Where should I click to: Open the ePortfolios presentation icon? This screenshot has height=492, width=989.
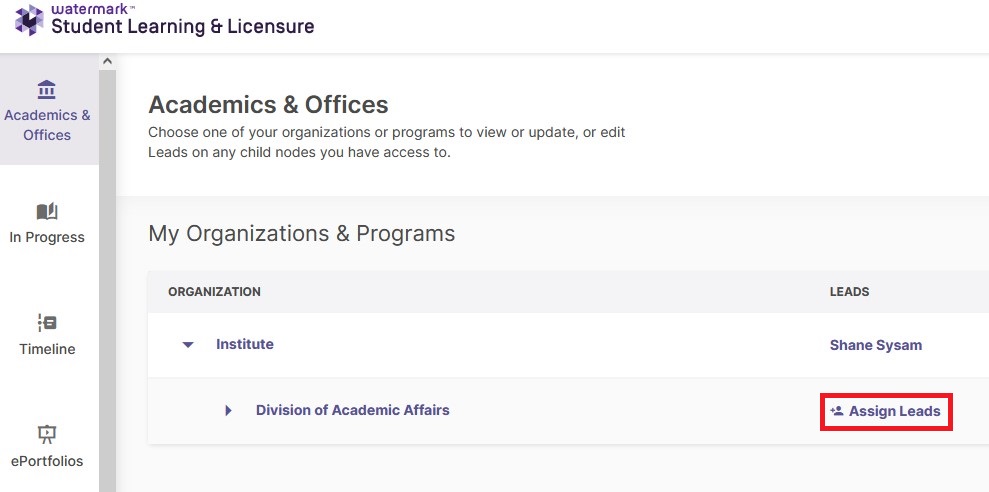click(x=47, y=435)
